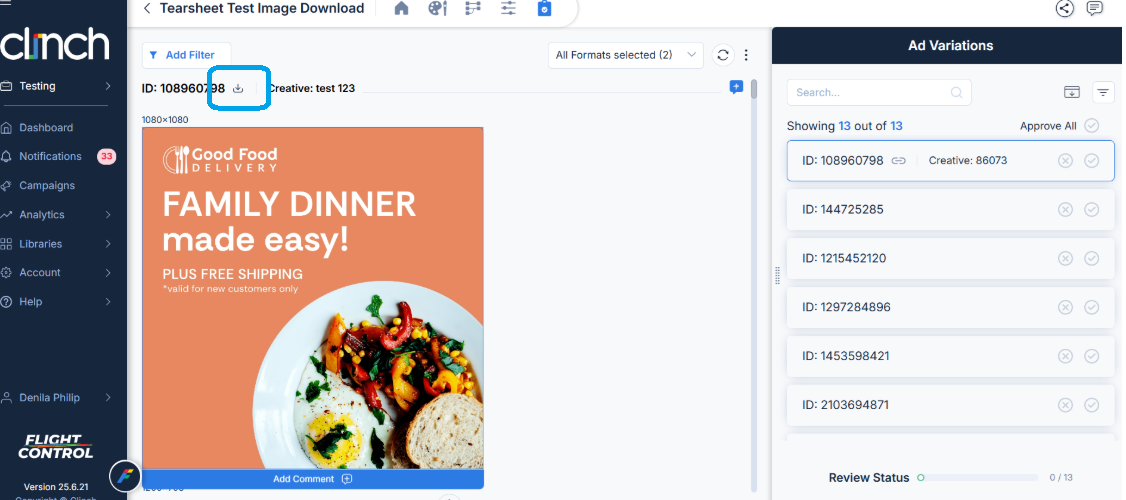Click Add Filter button
Image resolution: width=1126 pixels, height=500 pixels.
click(187, 55)
